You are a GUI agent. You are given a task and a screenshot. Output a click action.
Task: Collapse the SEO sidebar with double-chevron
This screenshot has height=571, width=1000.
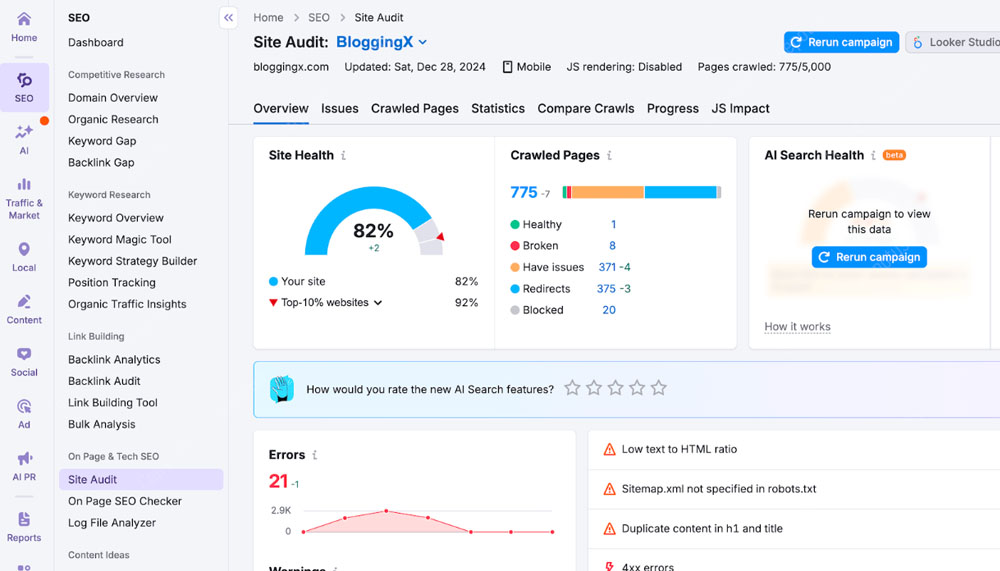(228, 18)
